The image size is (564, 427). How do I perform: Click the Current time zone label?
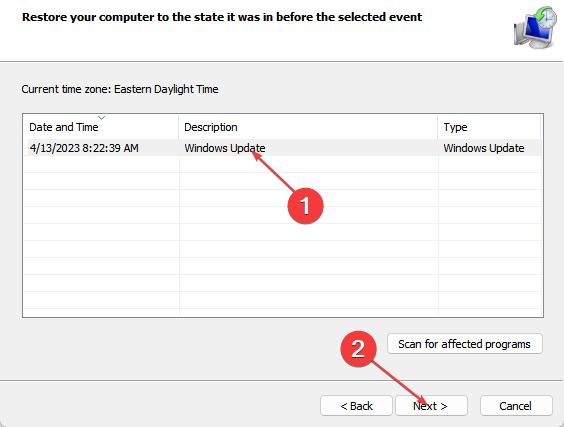pyautogui.click(x=120, y=89)
